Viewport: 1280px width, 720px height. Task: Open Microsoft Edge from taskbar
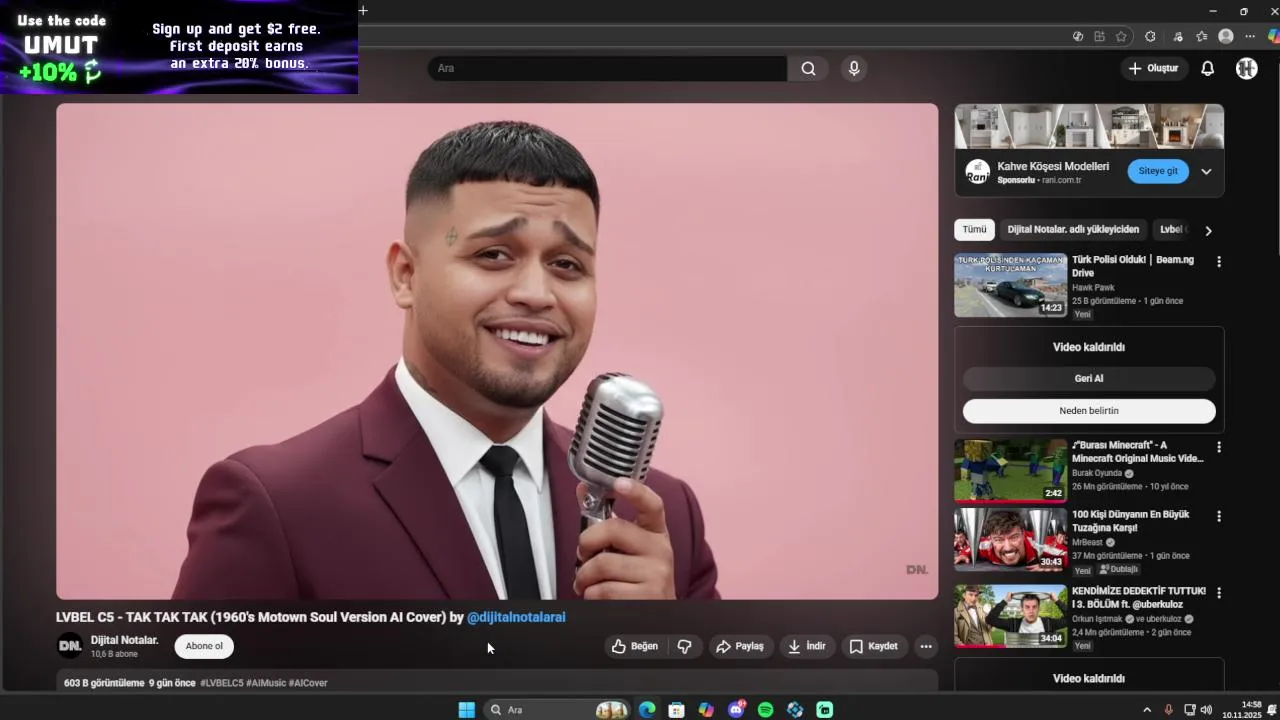click(647, 710)
